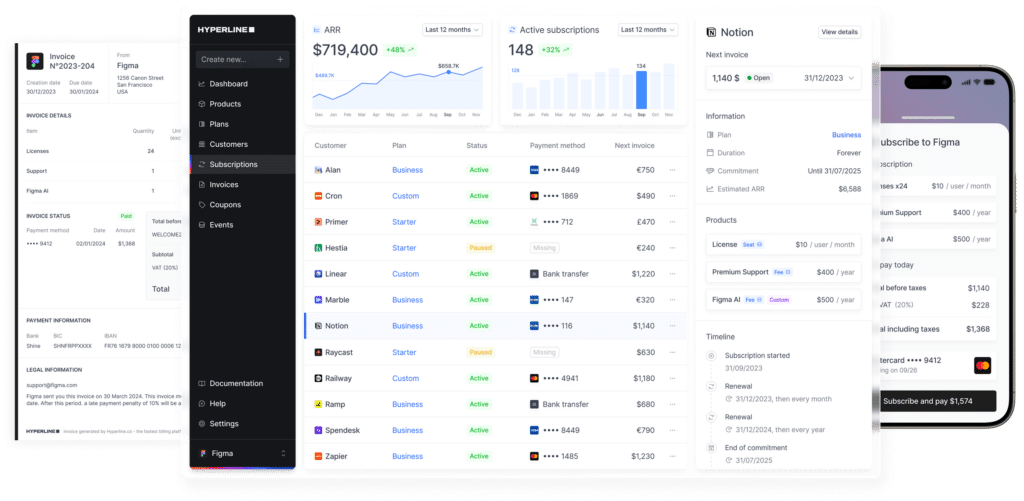The image size is (1024, 501).
Task: Open the Figma workspace switcher
Action: (242, 453)
